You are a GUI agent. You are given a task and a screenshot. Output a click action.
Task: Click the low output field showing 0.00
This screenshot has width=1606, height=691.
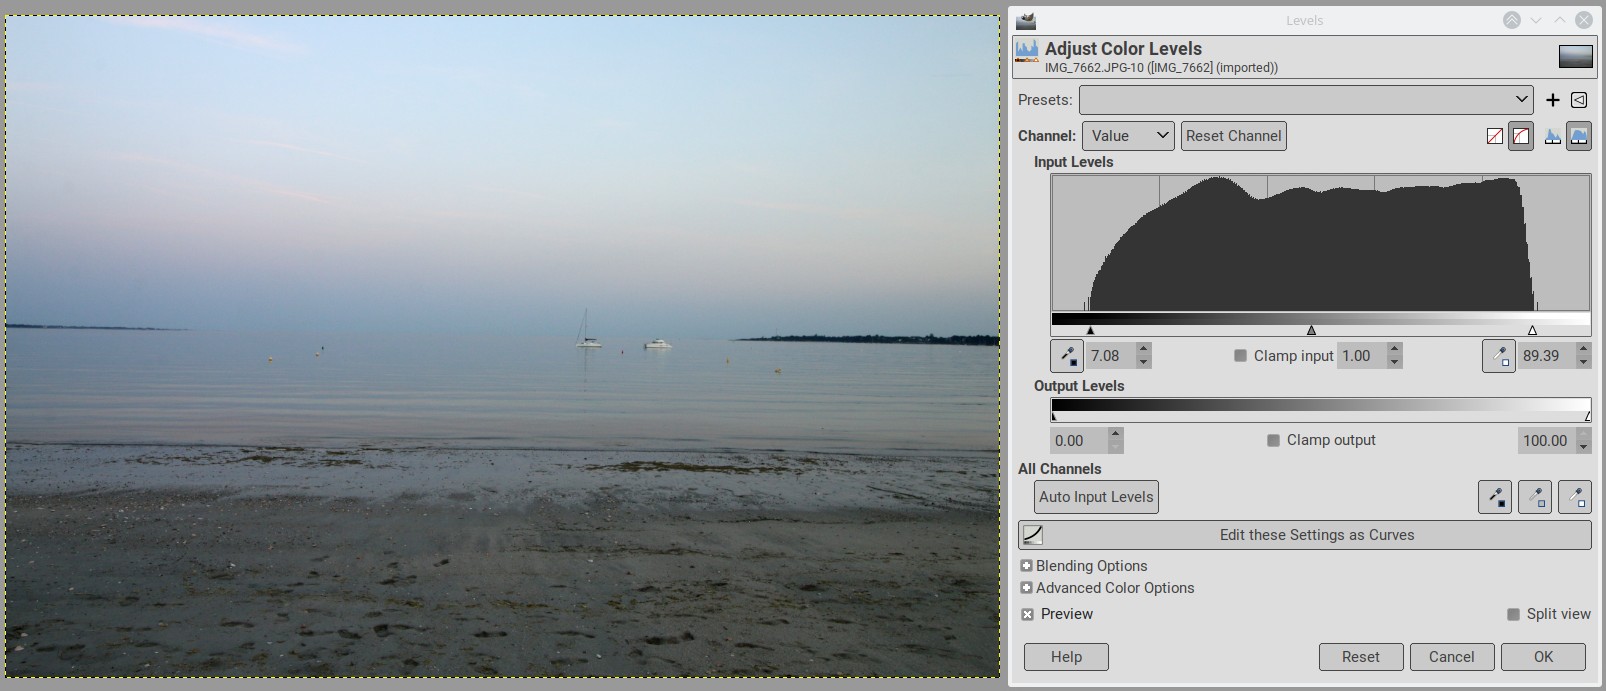point(1079,441)
